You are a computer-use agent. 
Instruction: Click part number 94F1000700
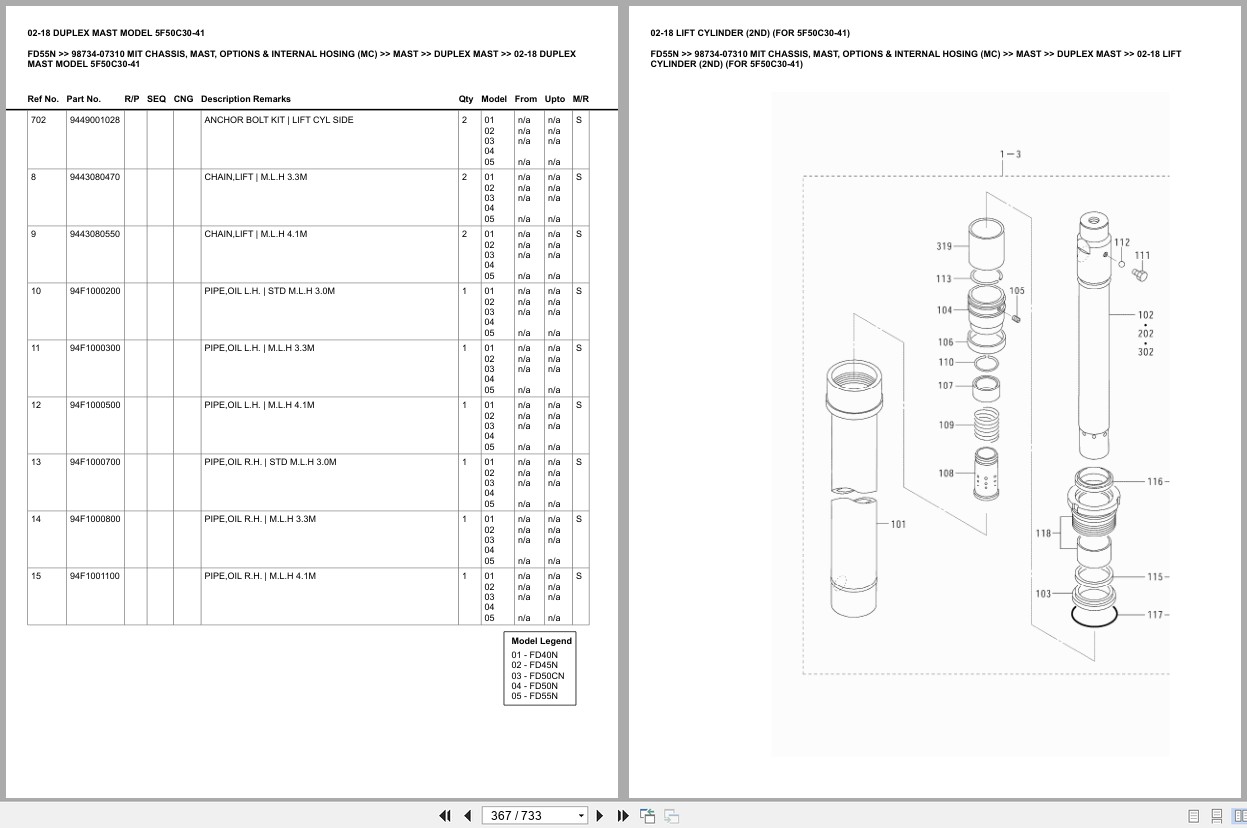click(x=95, y=462)
